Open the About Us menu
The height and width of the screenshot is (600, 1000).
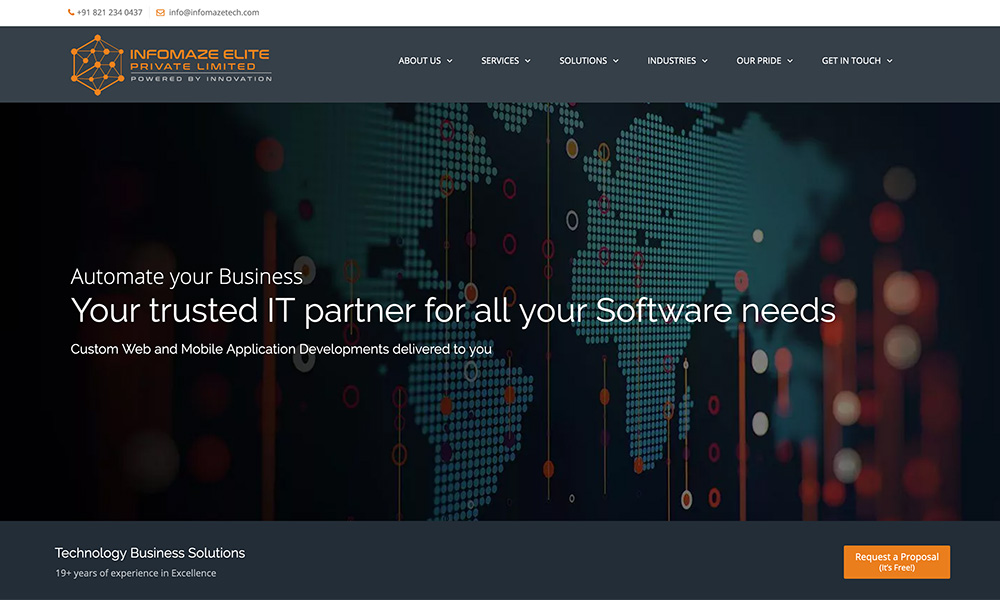419,61
